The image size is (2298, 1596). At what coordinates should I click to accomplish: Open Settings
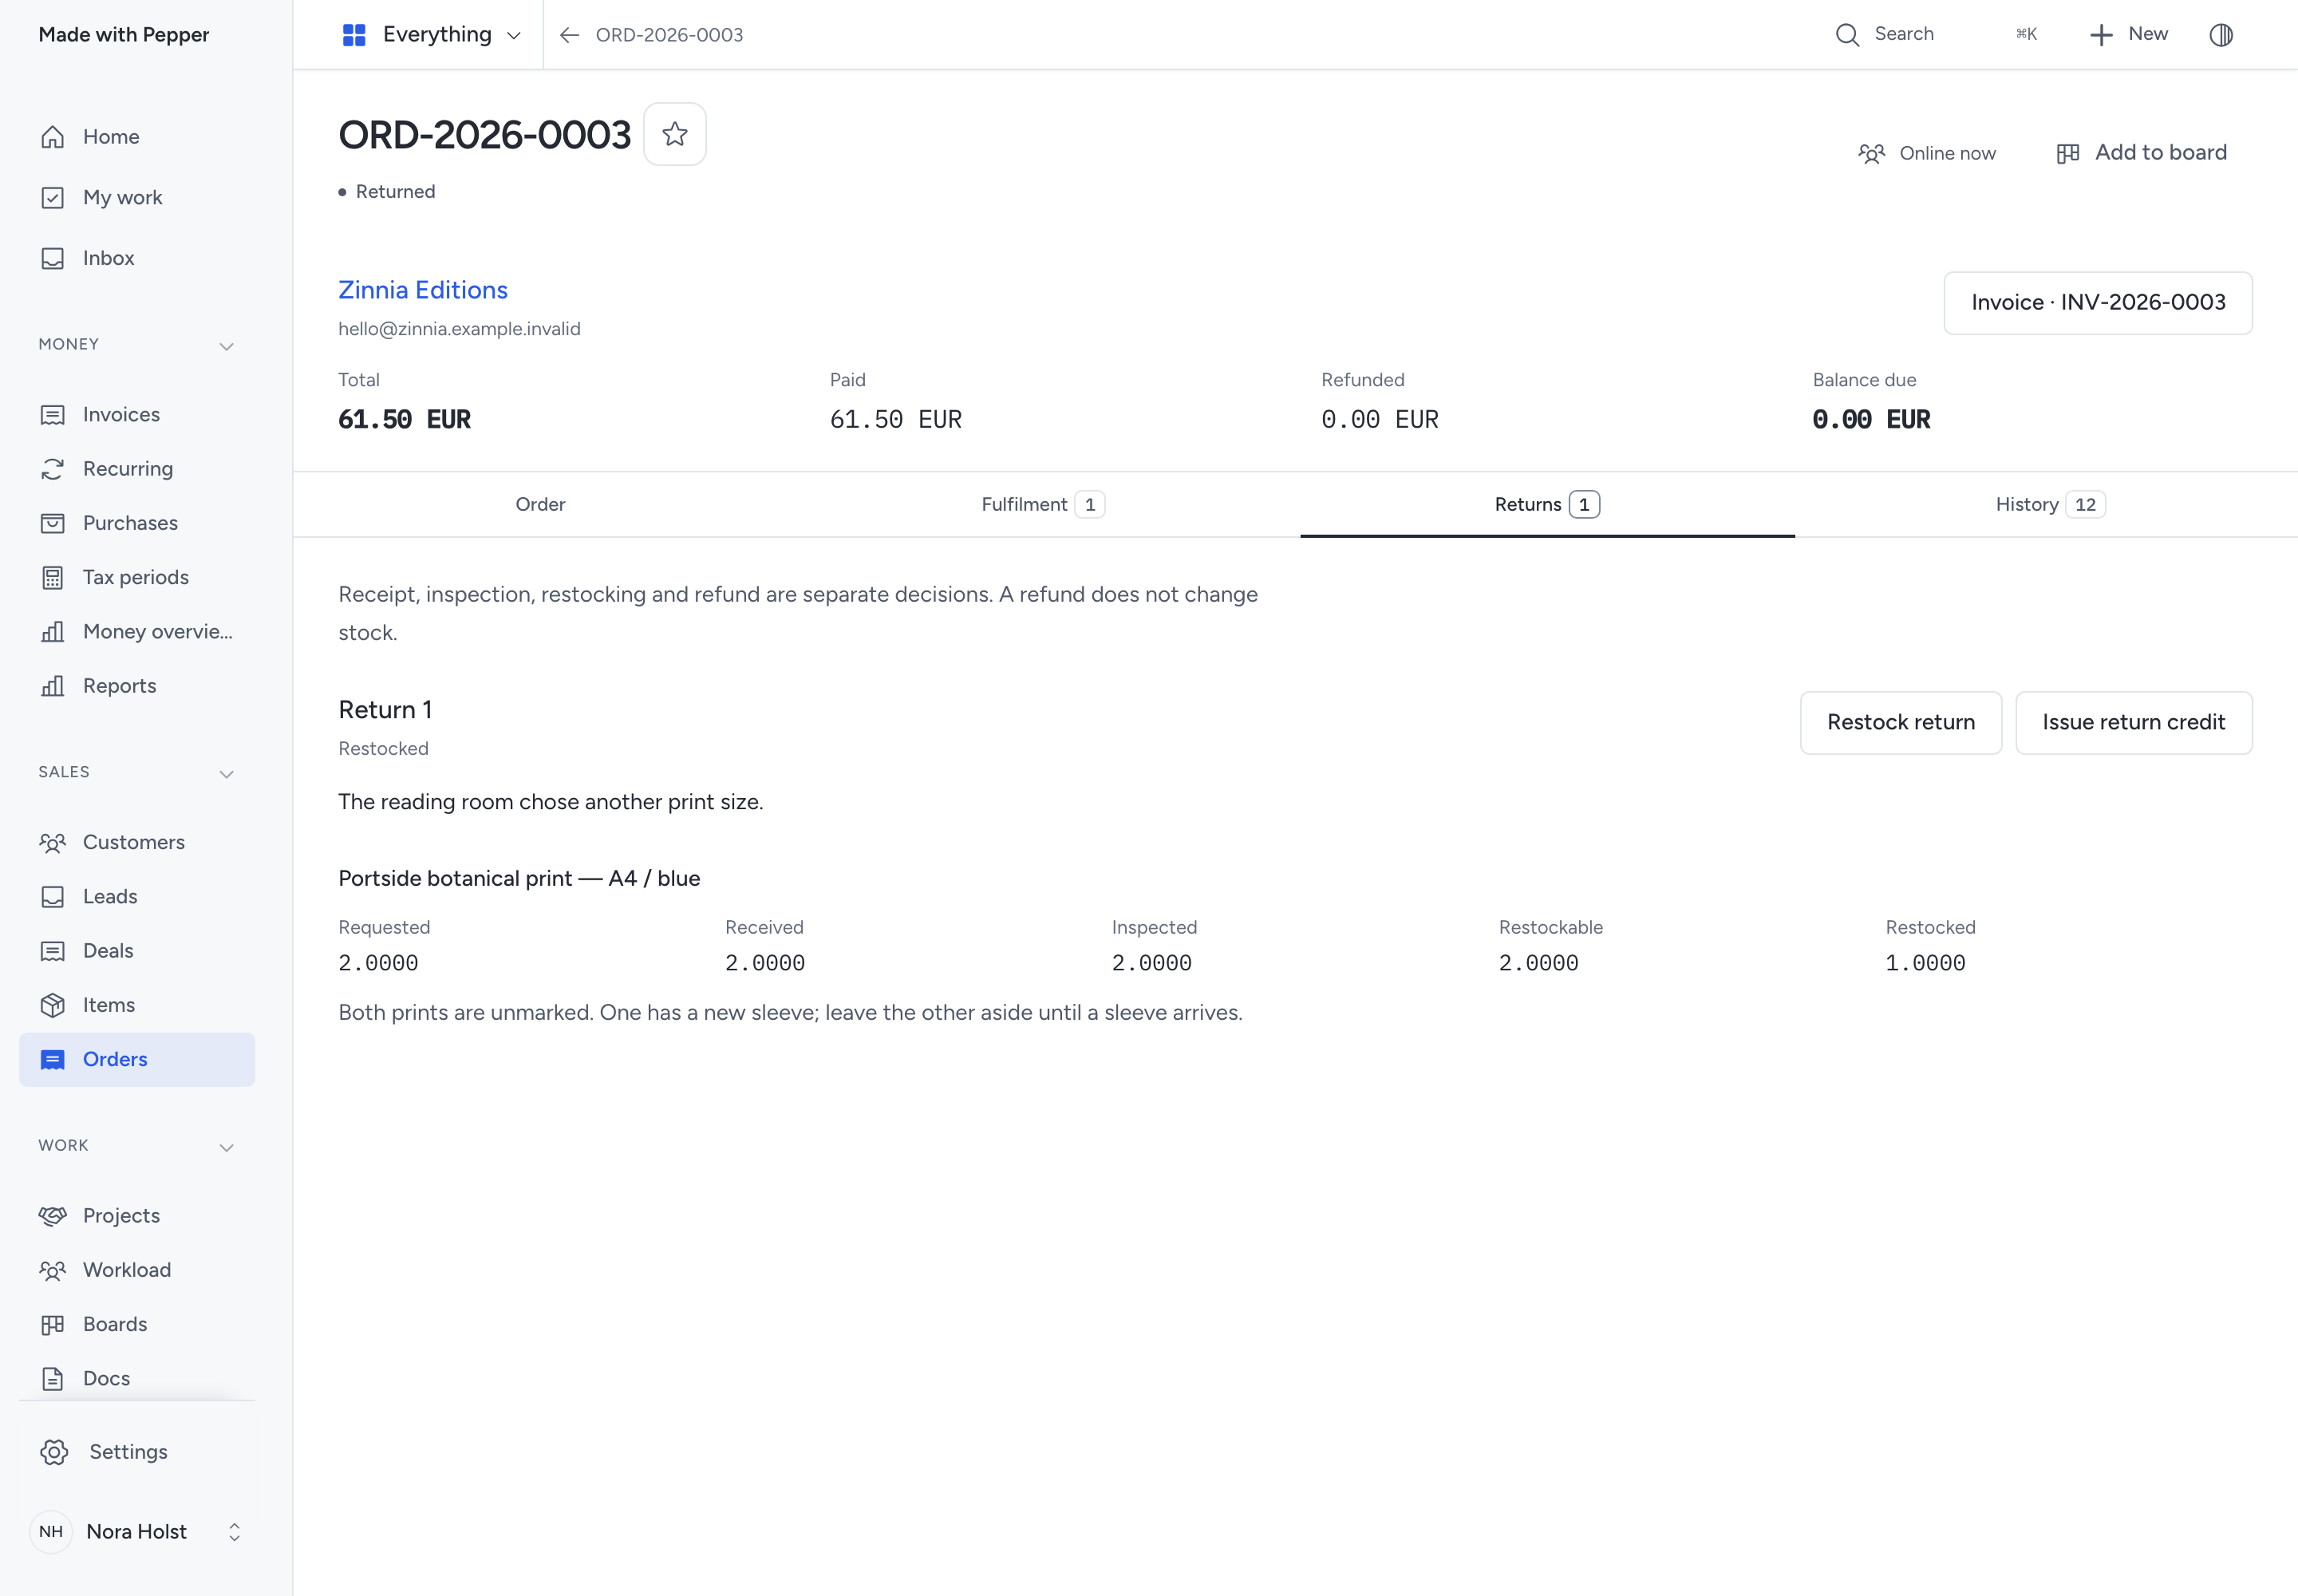coord(137,1452)
